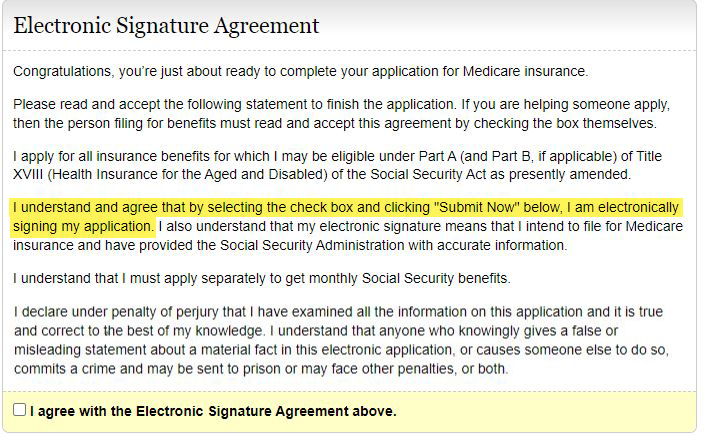Image resolution: width=706 pixels, height=435 pixels.
Task: Click the "I declare under penalty of perjury" text
Action: click(x=130, y=313)
